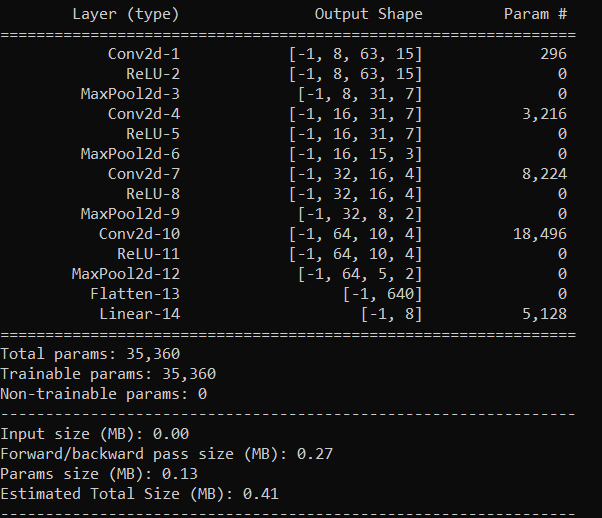
Task: Select the Flatten-13 output shape
Action: 382,294
